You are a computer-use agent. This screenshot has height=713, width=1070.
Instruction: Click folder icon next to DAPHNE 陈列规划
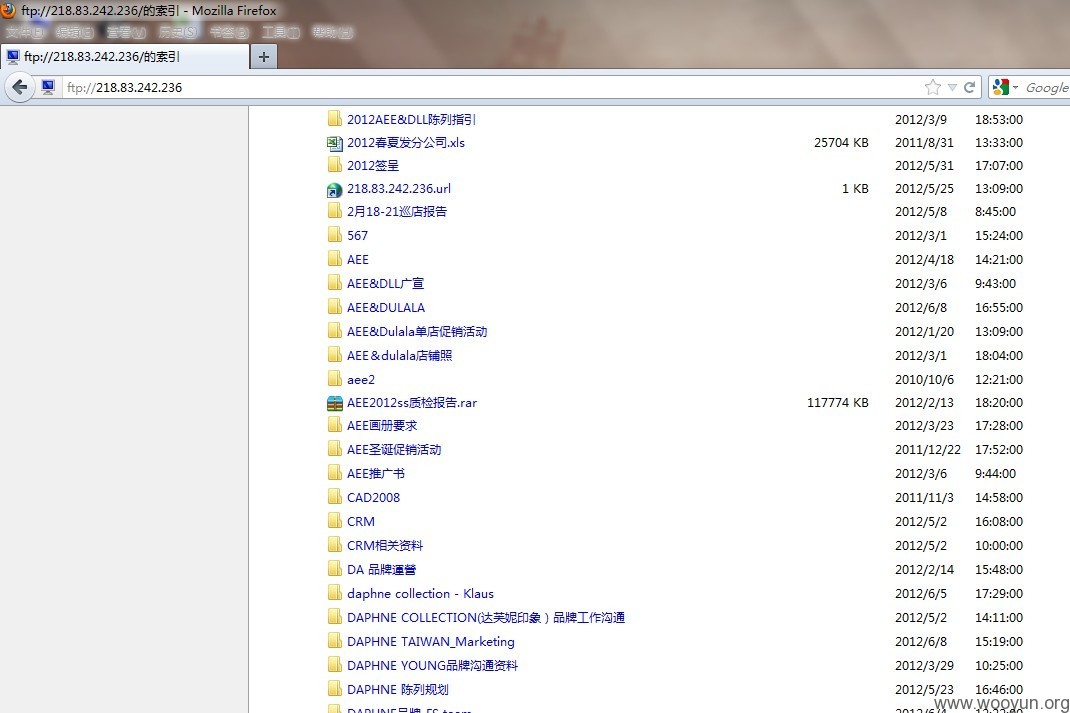[334, 689]
